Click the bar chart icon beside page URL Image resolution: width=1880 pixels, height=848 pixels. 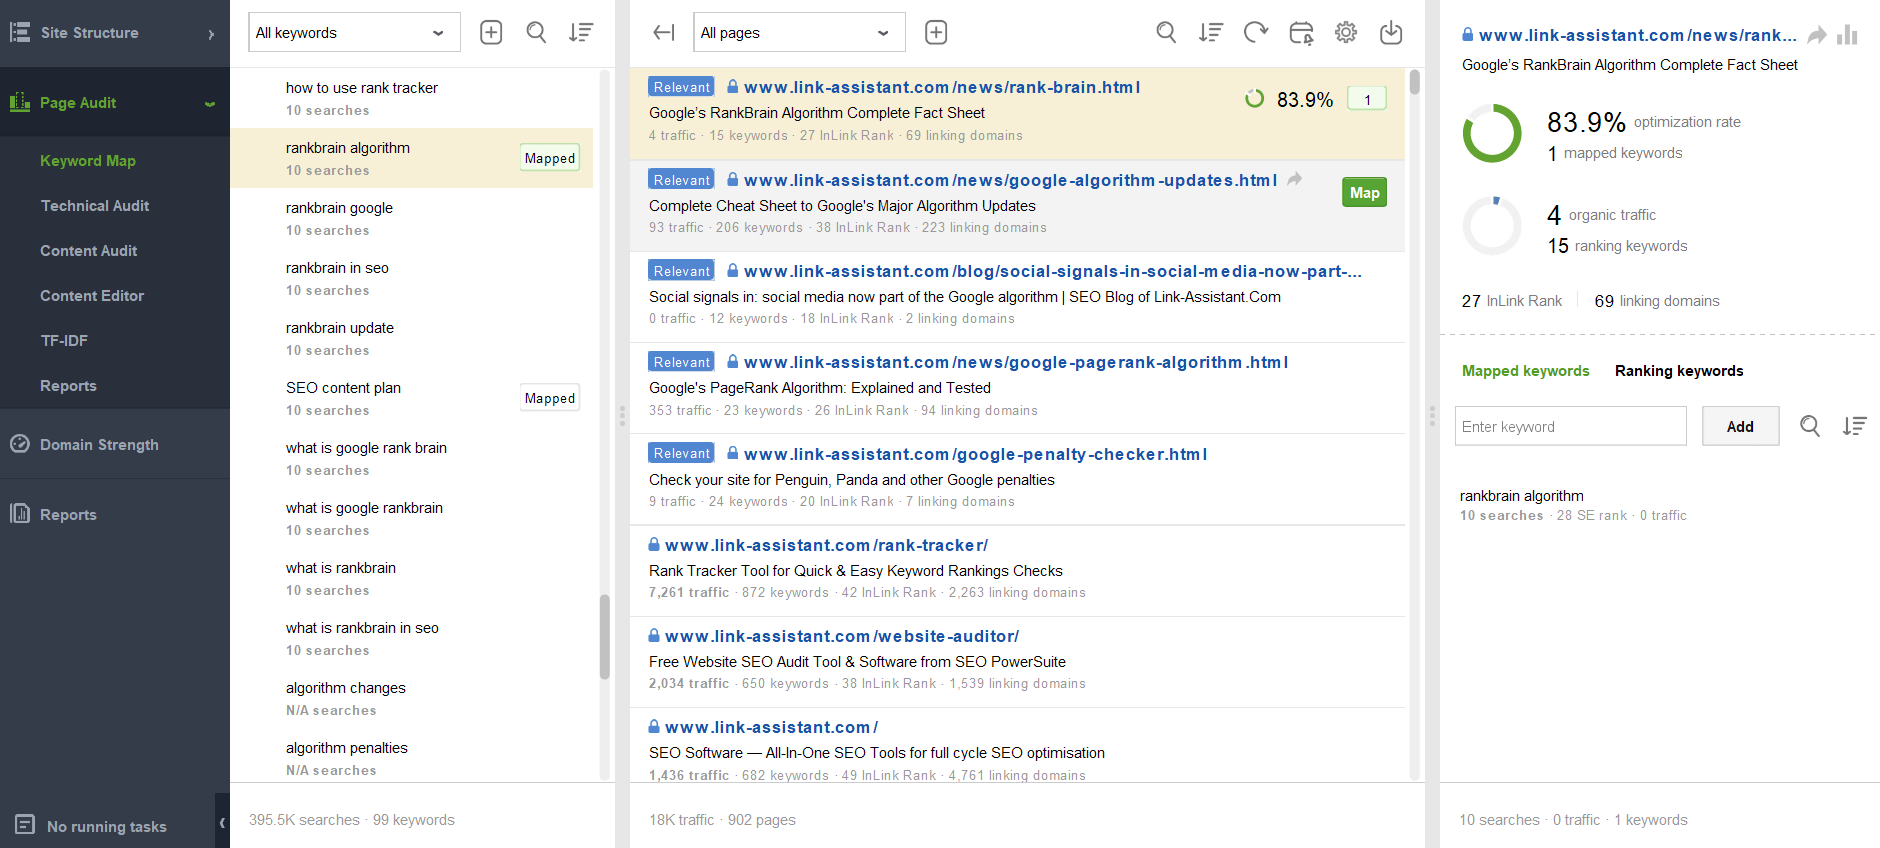tap(1847, 36)
